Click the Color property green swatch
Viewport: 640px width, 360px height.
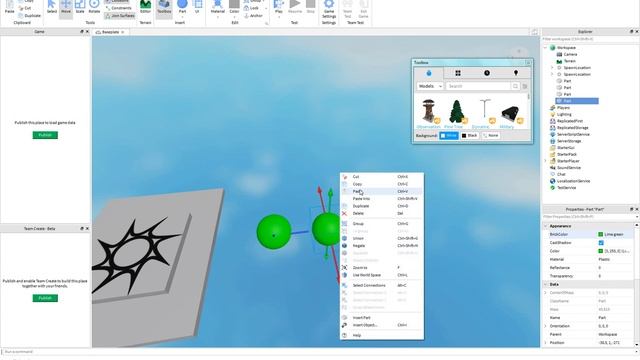pyautogui.click(x=600, y=251)
